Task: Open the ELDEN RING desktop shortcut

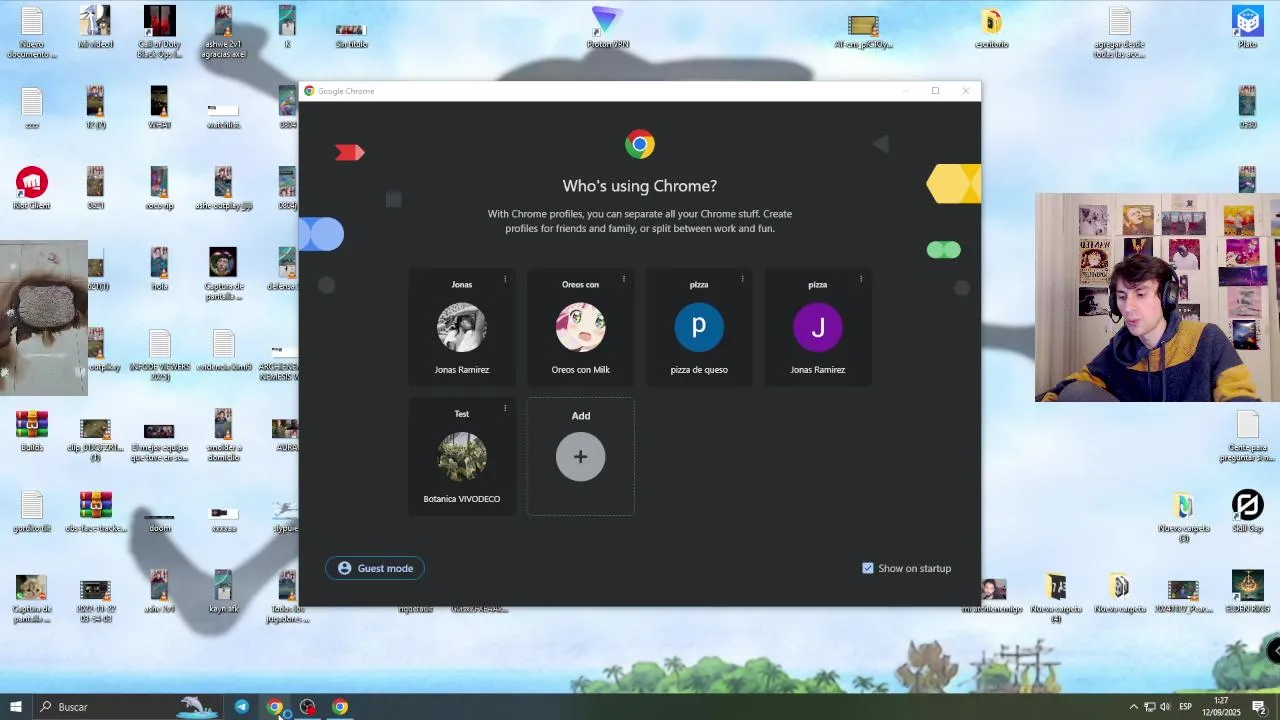Action: pos(1247,591)
